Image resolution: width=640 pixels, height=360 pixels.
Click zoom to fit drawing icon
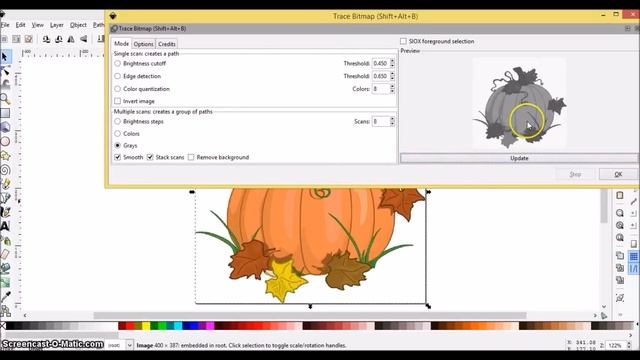coord(620,225)
